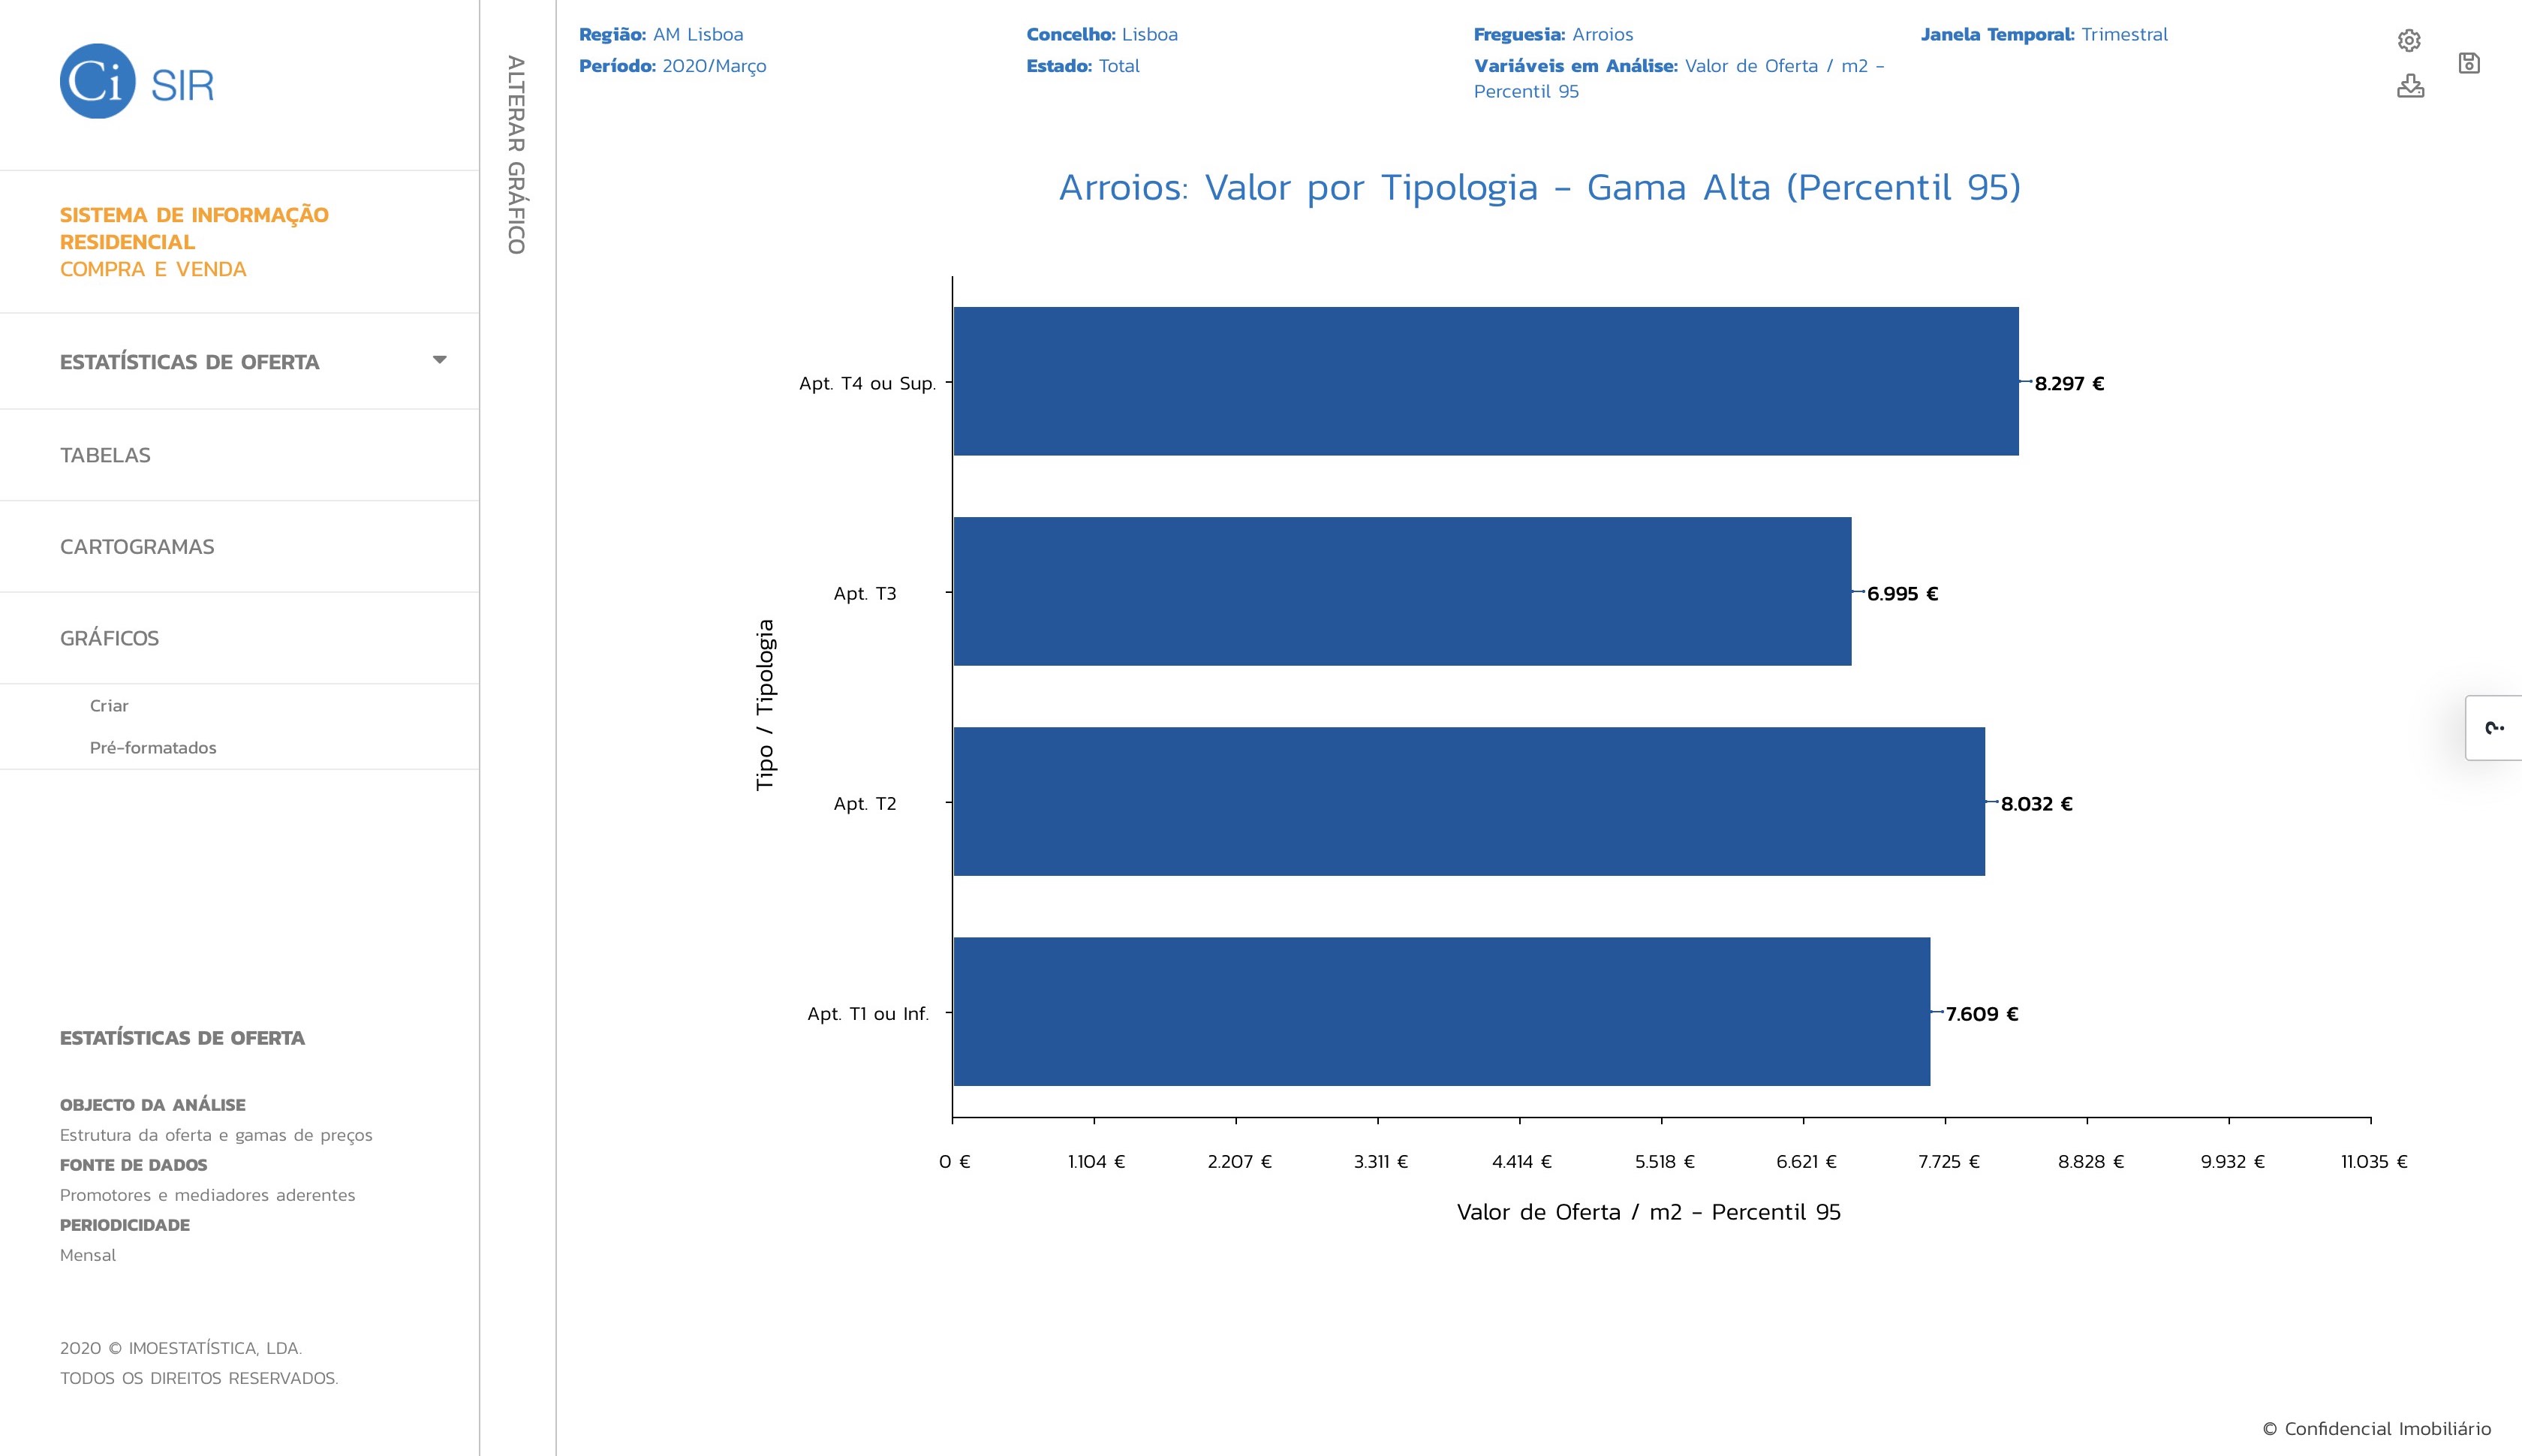
Task: Open the Tabelas menu item
Action: point(105,455)
